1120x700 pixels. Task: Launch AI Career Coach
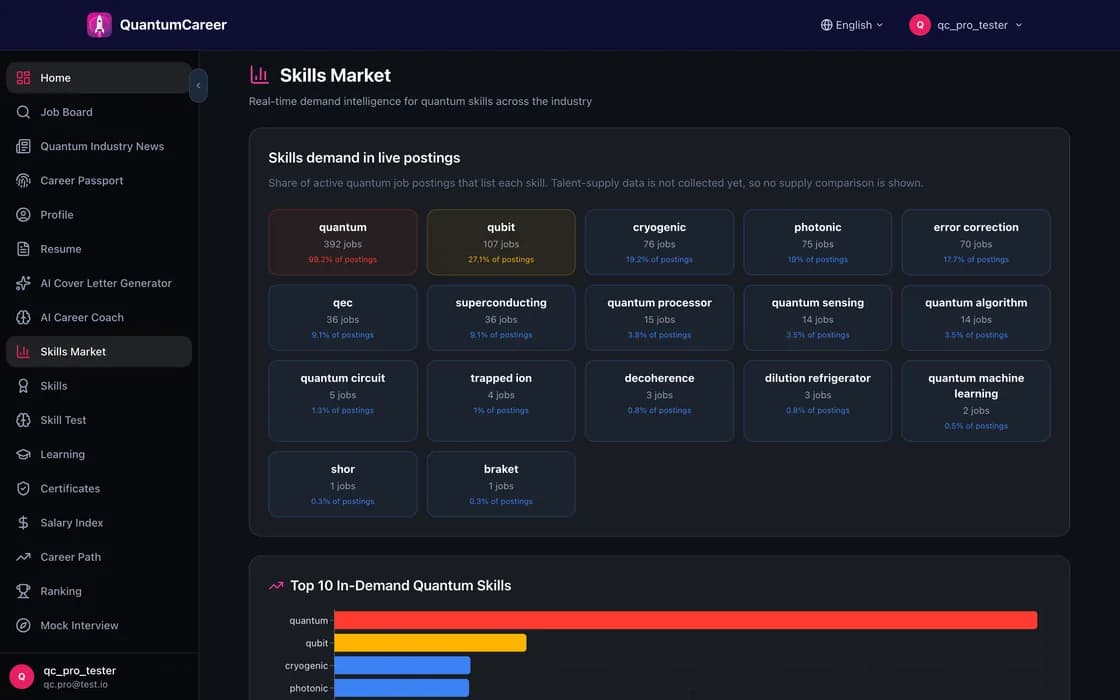(99, 318)
